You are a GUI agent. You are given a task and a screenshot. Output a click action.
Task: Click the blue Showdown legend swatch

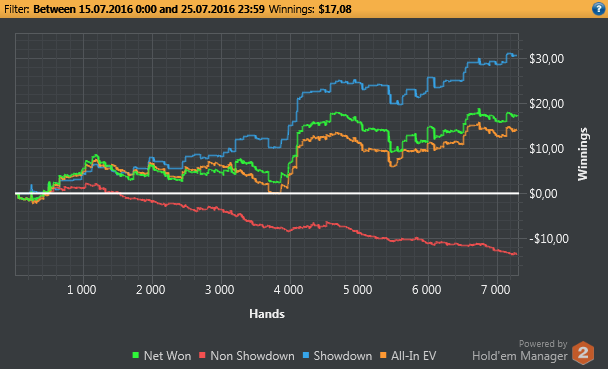306,355
